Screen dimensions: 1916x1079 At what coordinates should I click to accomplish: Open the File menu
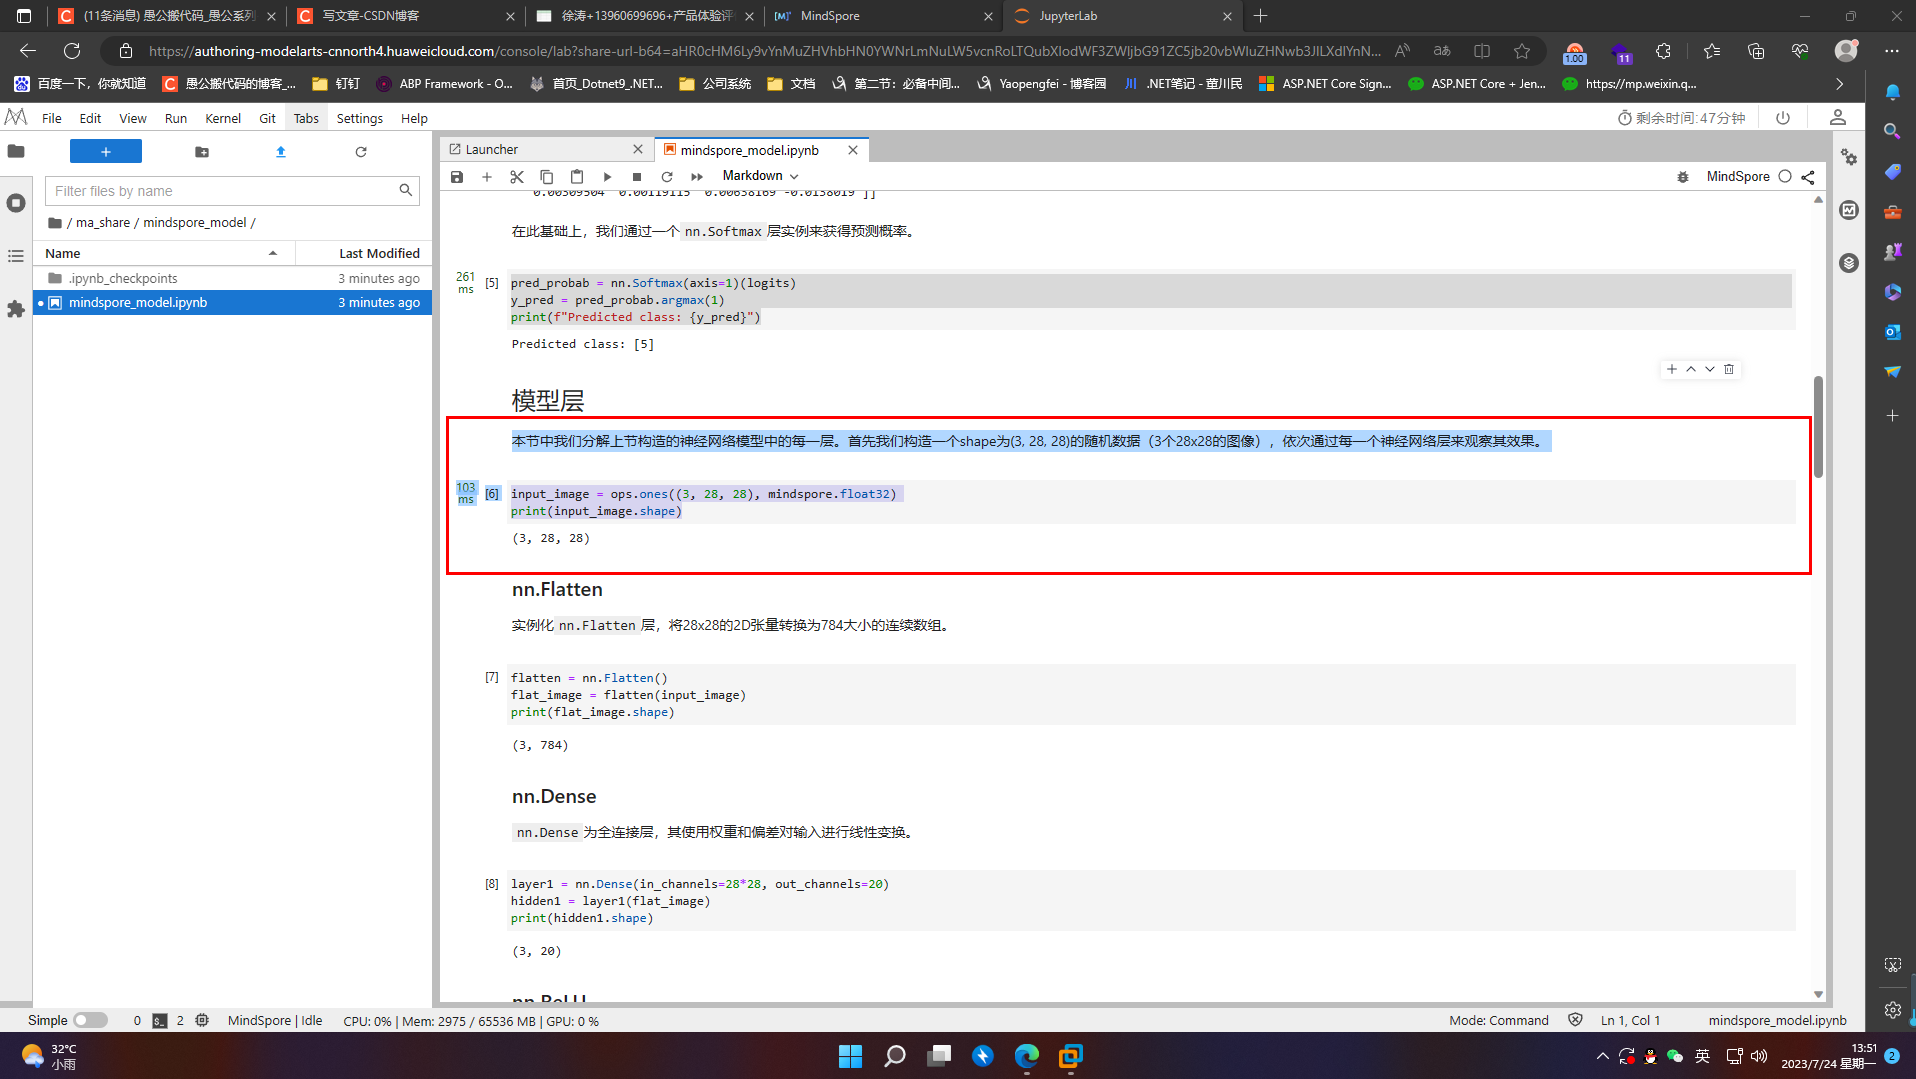(x=51, y=118)
